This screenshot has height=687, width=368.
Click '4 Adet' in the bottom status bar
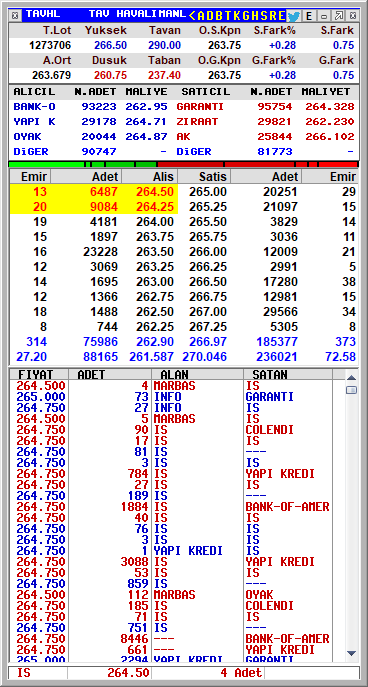point(242,673)
